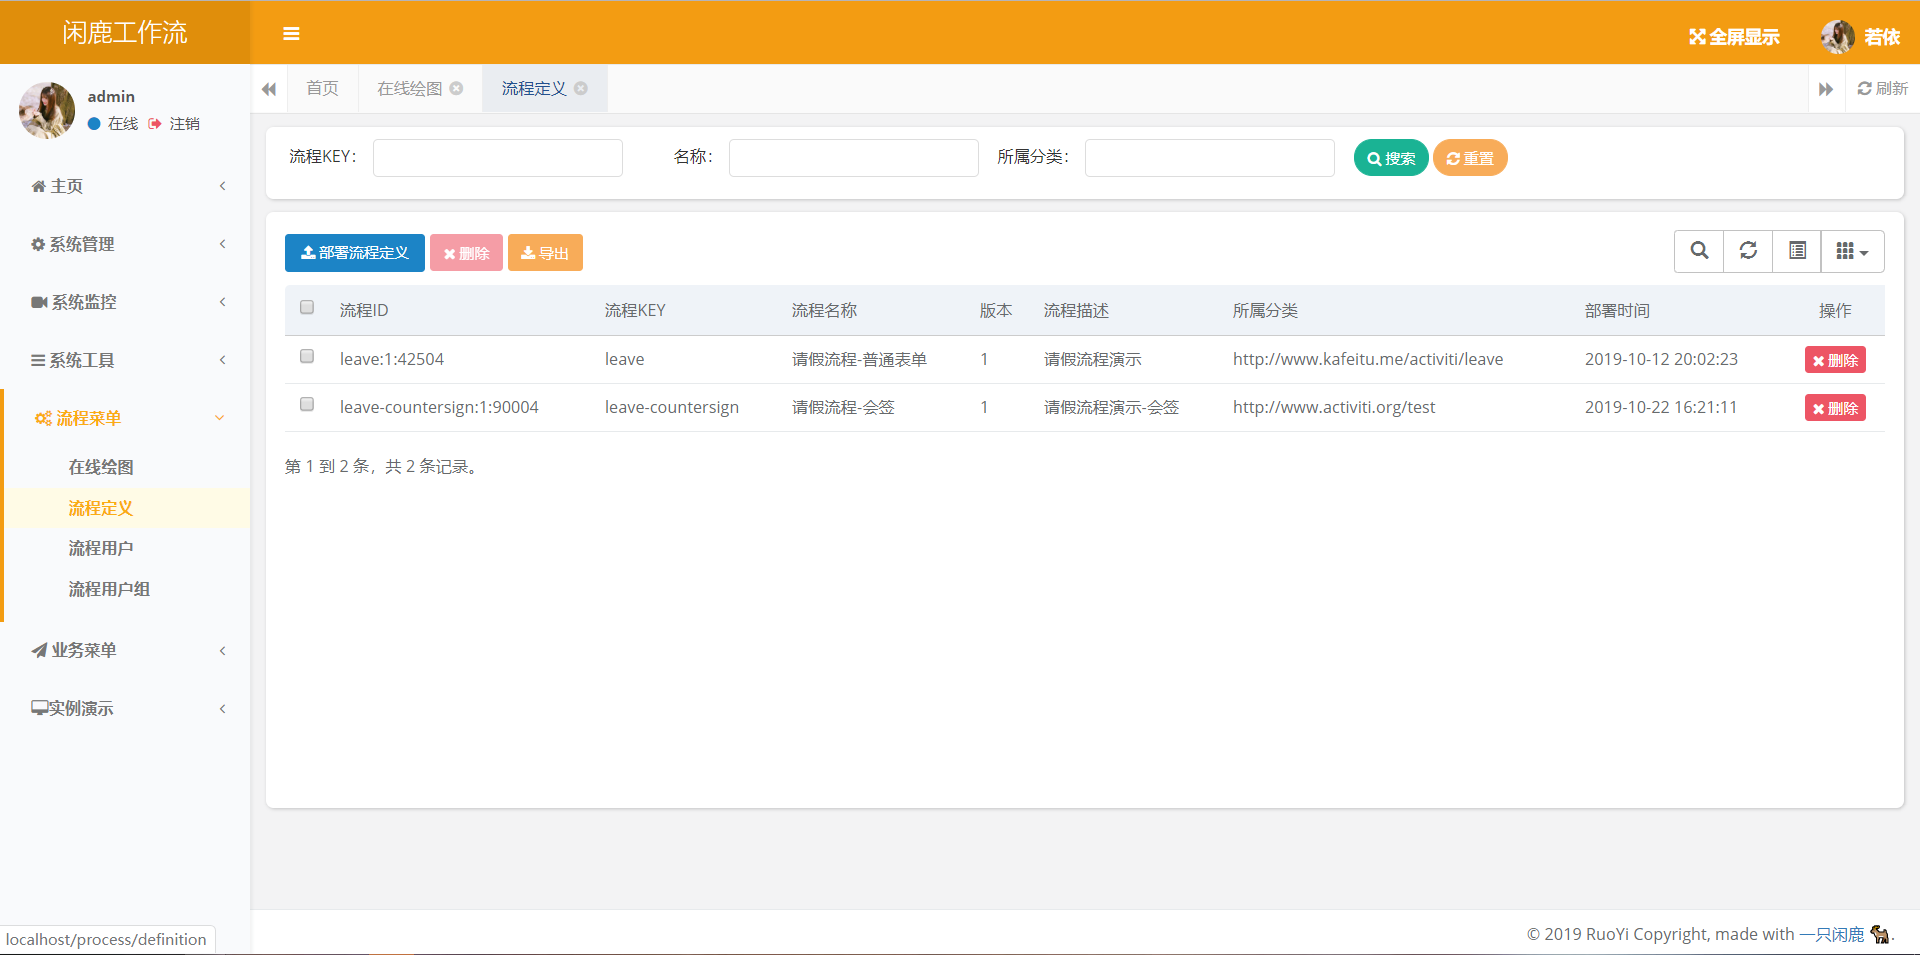Viewport: 1920px width, 955px height.
Task: Switch to the 首页 tab
Action: [322, 88]
